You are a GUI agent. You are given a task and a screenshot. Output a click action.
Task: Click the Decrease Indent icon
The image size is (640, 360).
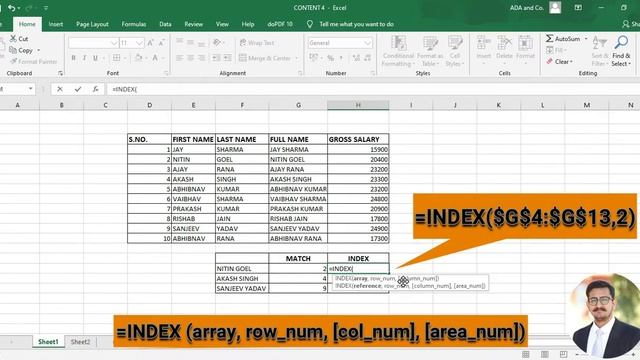click(216, 58)
